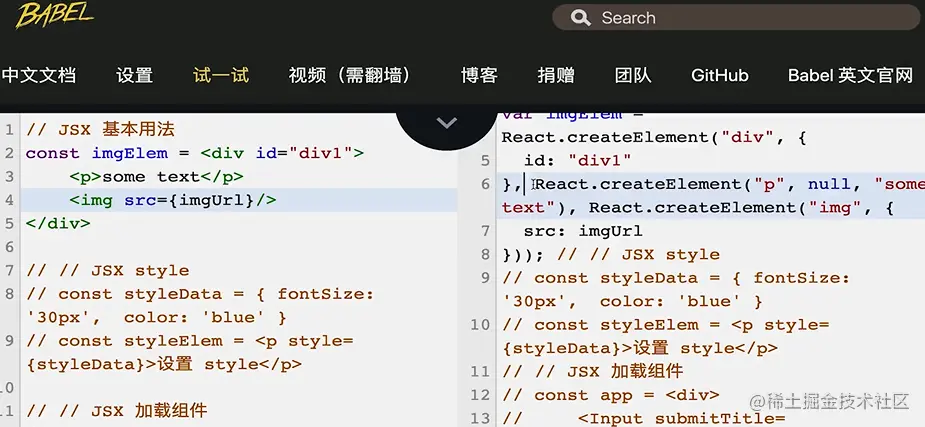Open the 中文文档 menu item
Screen dimensions: 925x427
(39, 75)
